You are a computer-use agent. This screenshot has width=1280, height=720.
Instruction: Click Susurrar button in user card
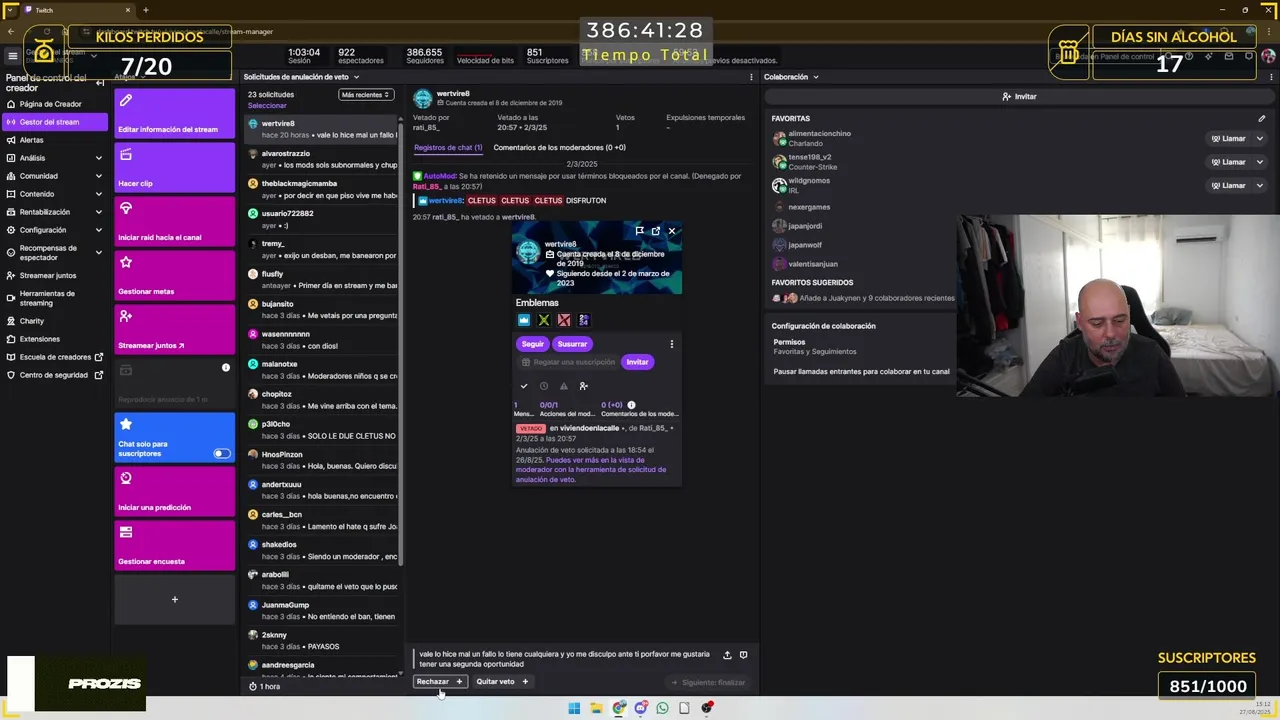point(572,344)
